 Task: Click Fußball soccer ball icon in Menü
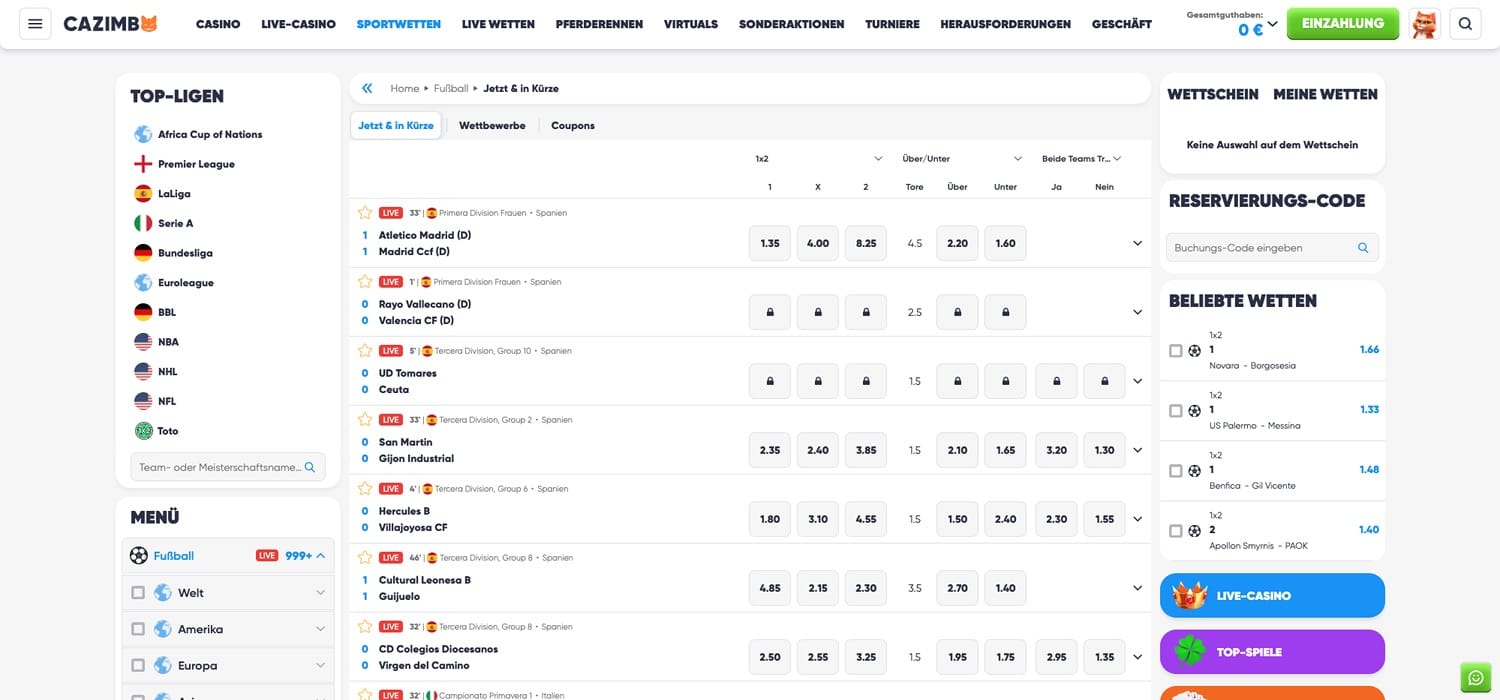(139, 556)
